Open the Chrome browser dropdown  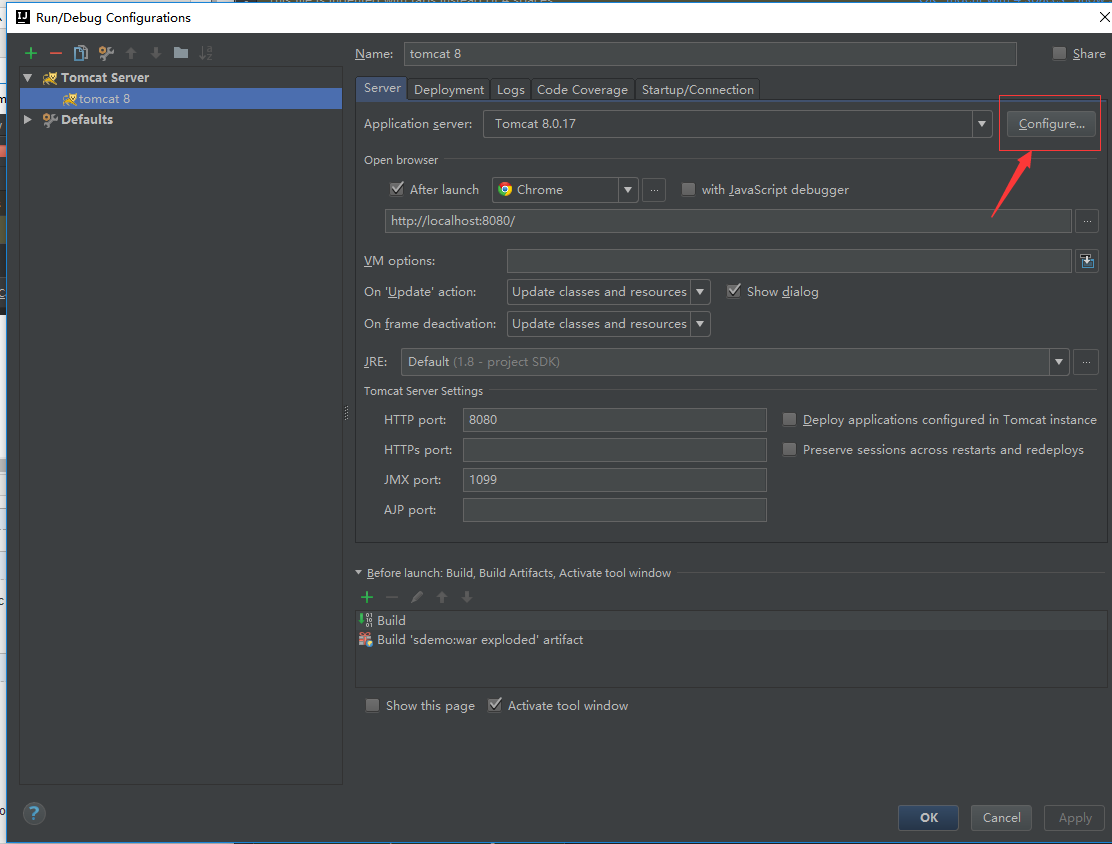628,190
